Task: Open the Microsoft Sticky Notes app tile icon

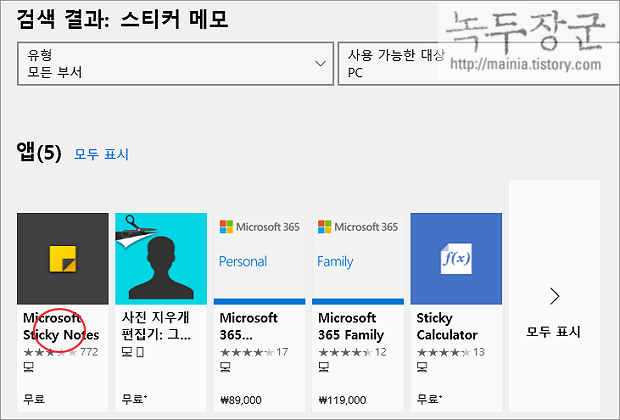Action: tap(62, 259)
